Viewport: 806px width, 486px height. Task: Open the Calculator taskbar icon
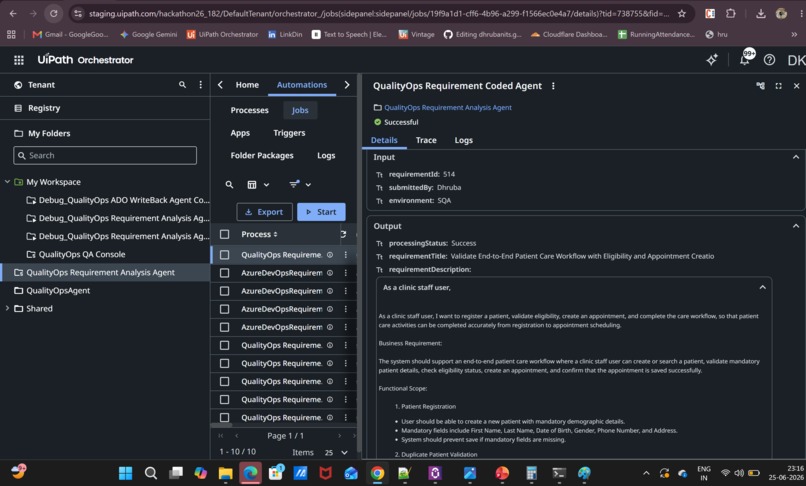tap(531, 473)
